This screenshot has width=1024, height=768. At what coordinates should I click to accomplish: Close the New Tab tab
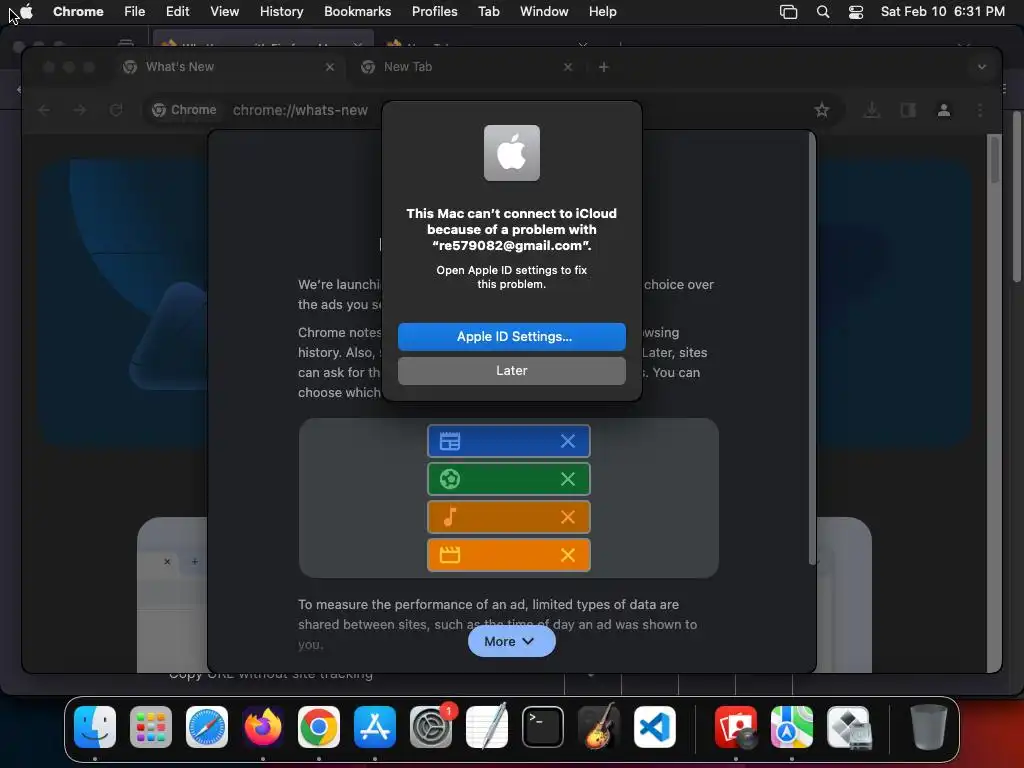click(568, 67)
